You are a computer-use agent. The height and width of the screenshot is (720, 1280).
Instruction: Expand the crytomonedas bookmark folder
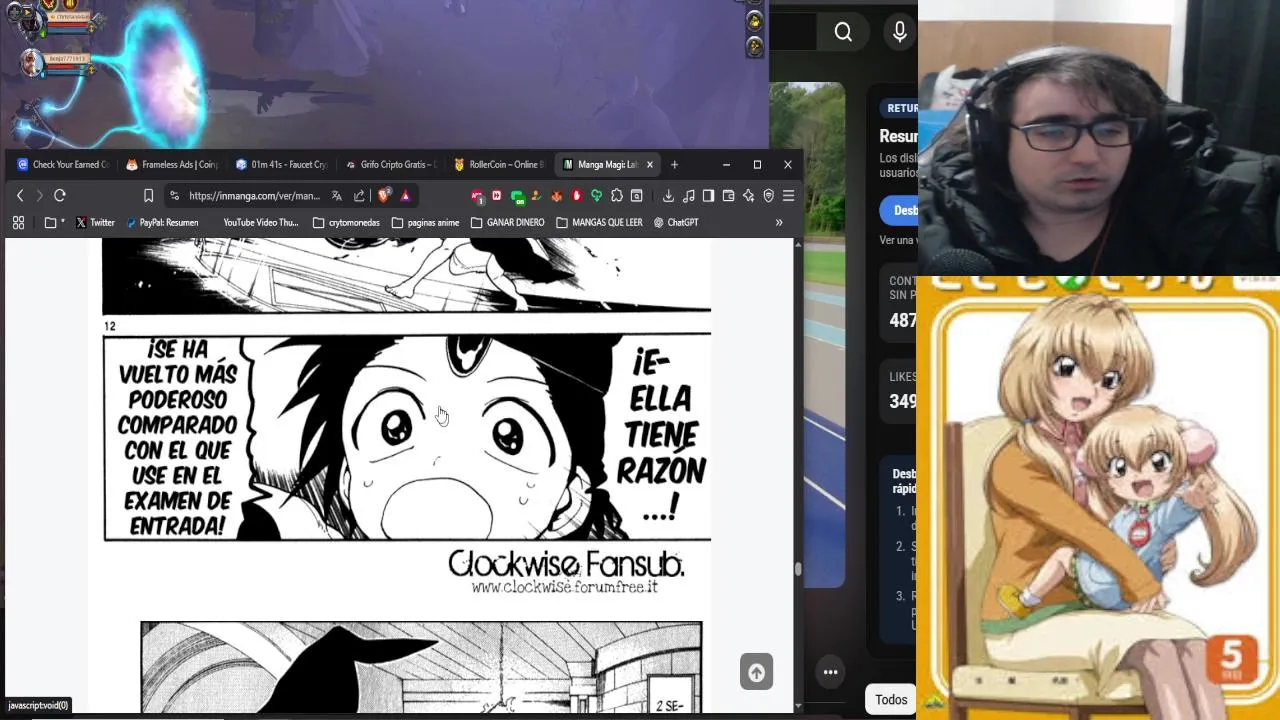tap(346, 223)
